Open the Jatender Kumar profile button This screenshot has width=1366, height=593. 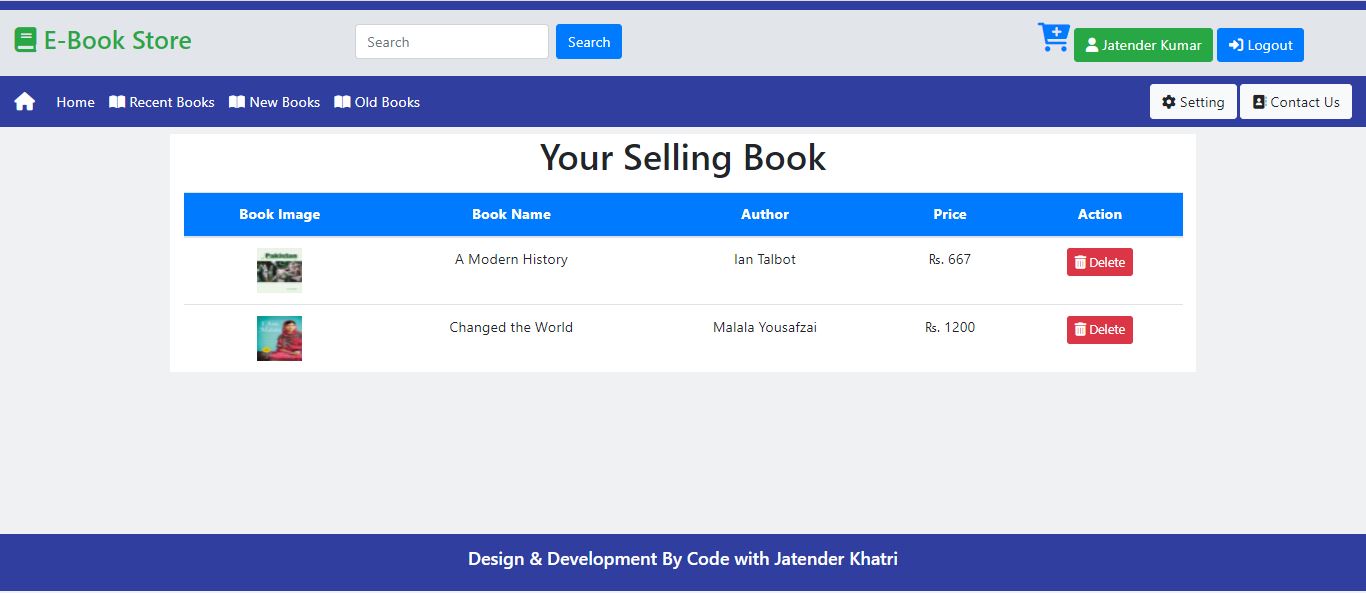[1143, 45]
